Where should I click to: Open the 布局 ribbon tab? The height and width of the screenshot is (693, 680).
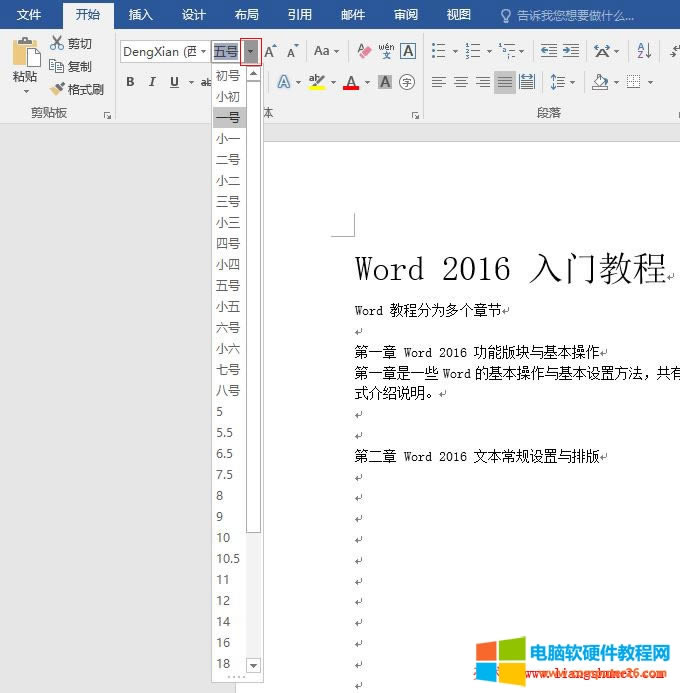pyautogui.click(x=246, y=15)
